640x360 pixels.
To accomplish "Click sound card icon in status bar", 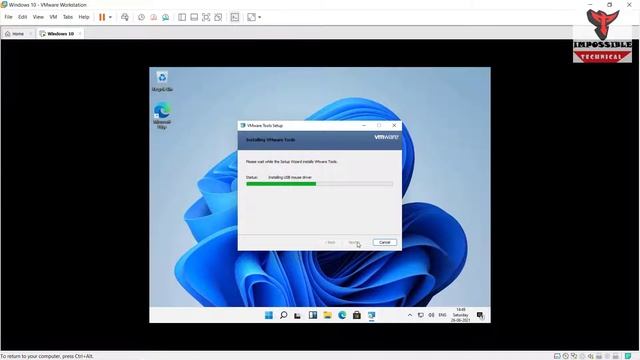I will (591, 356).
